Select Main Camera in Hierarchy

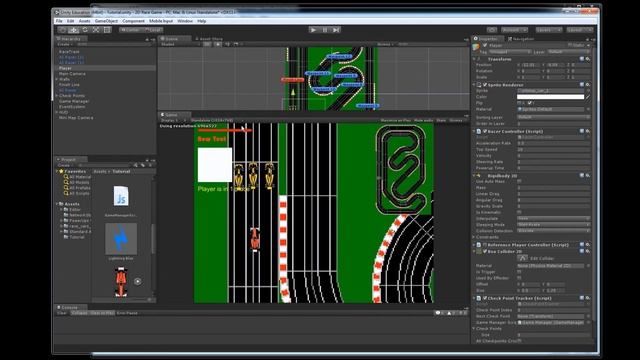(x=72, y=74)
